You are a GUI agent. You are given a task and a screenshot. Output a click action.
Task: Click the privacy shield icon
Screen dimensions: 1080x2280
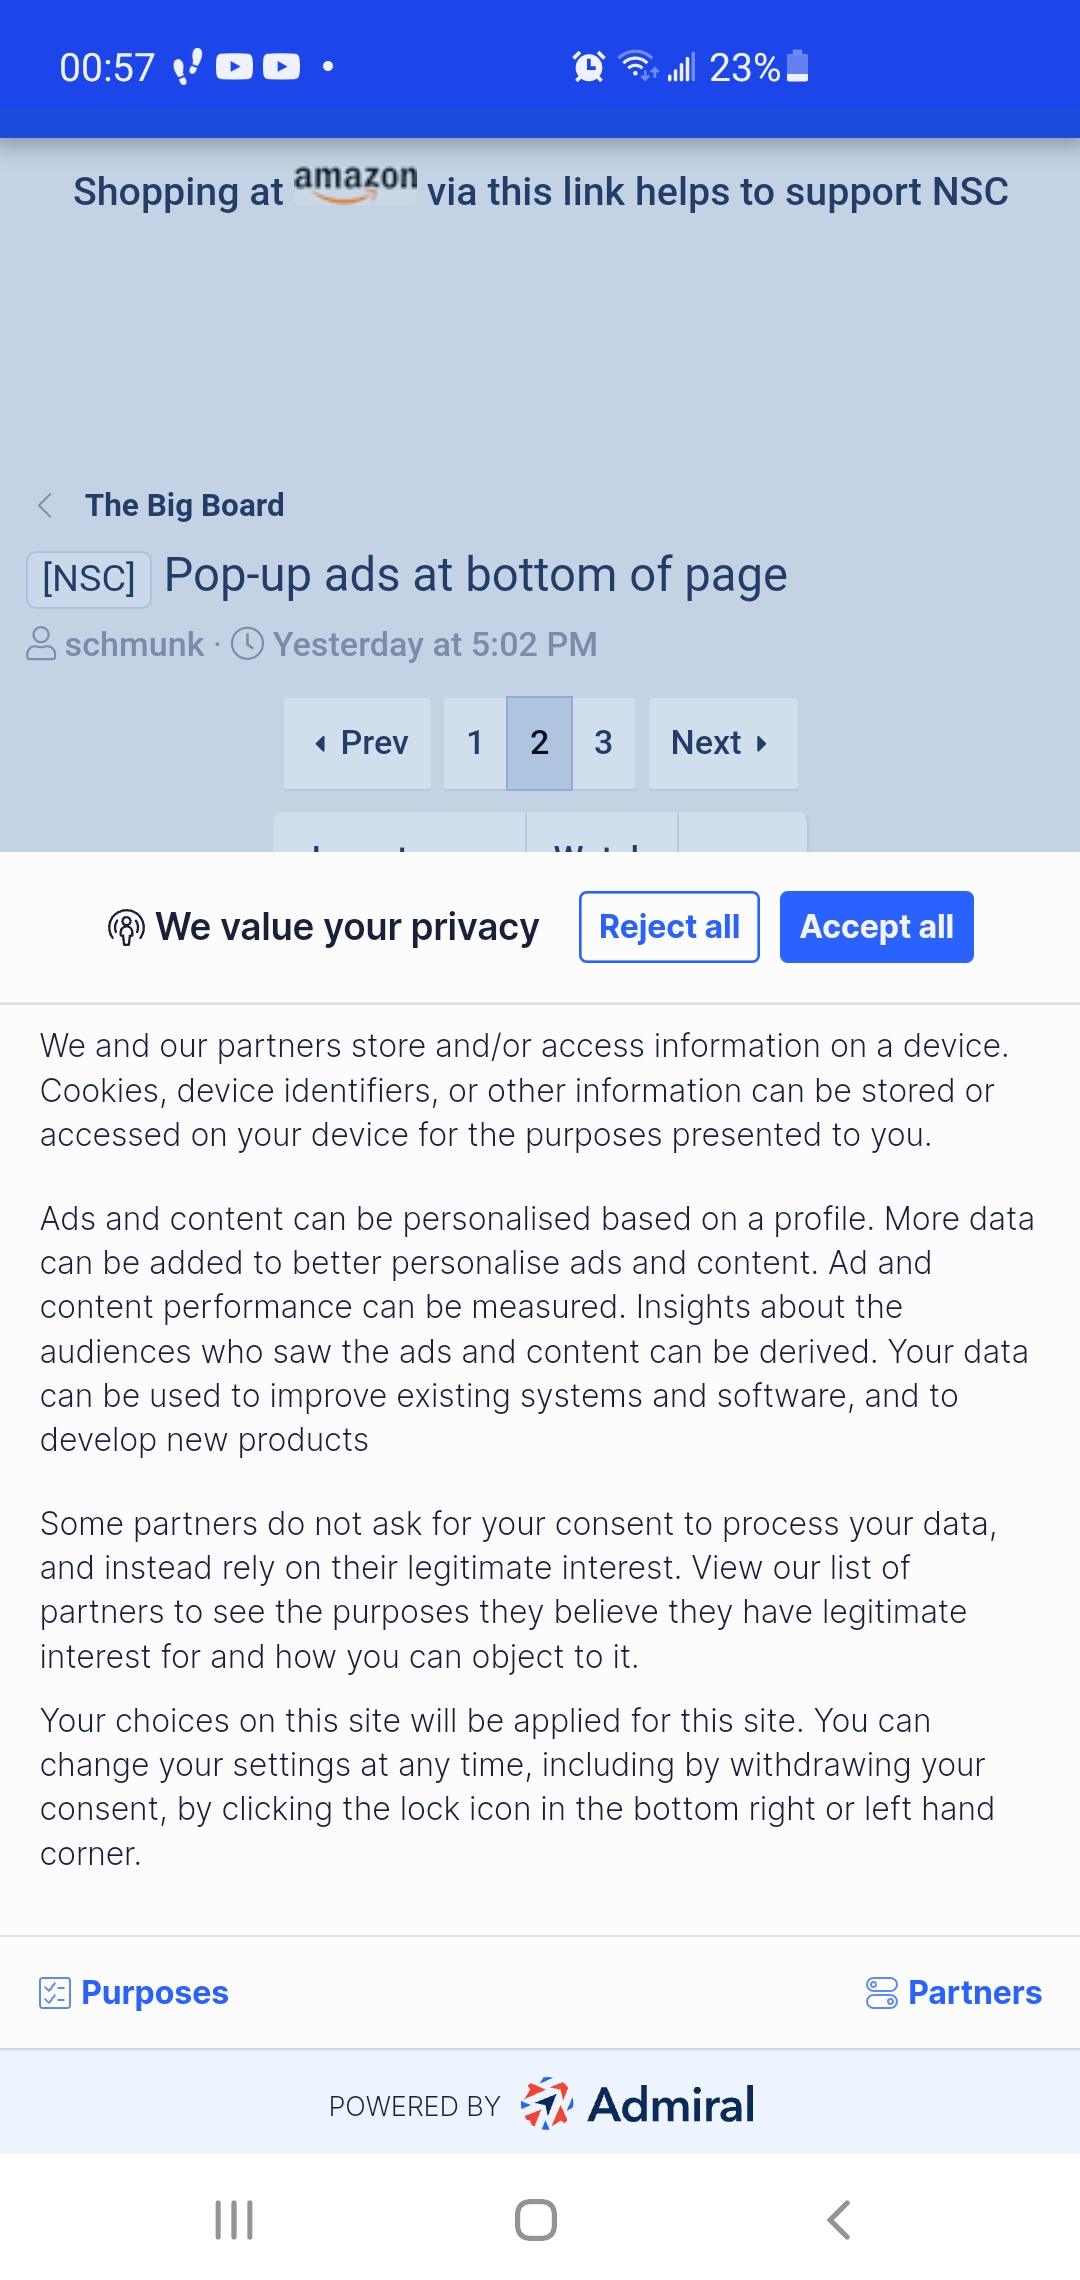[126, 927]
